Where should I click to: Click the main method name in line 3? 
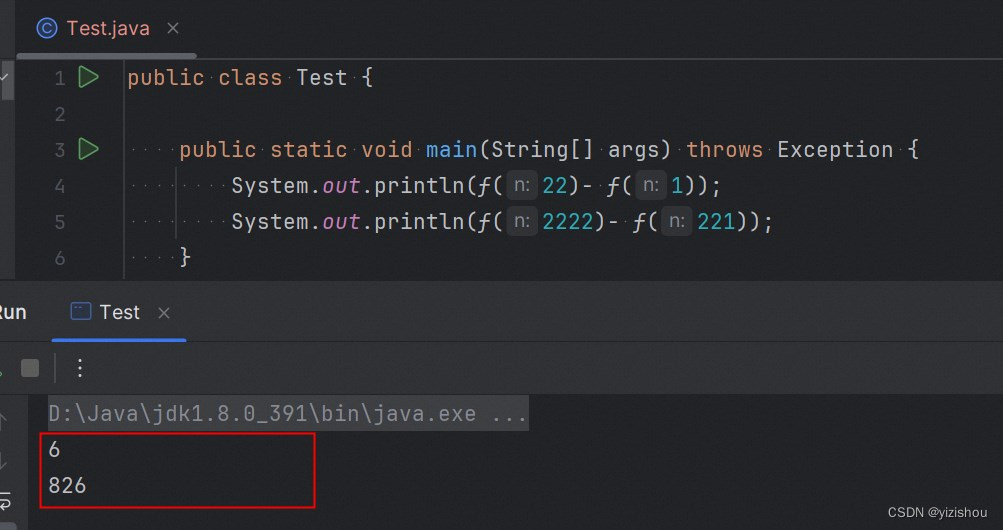click(x=452, y=150)
